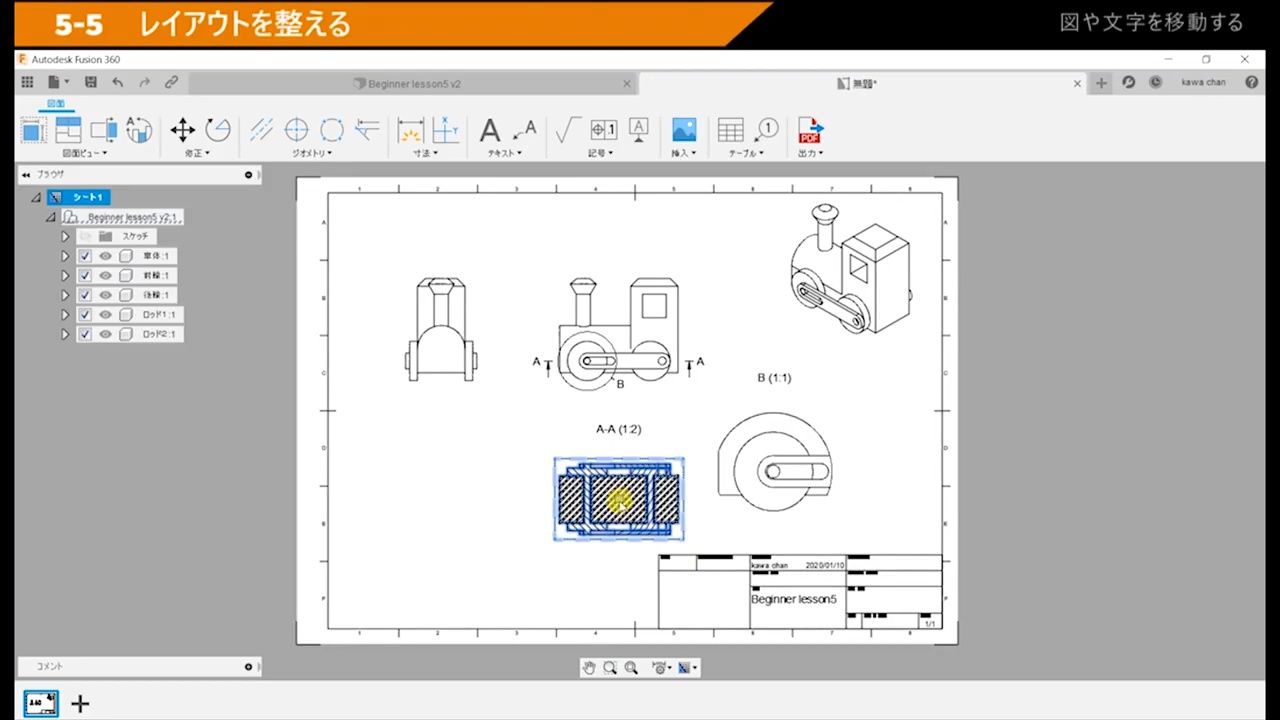The height and width of the screenshot is (720, 1280).
Task: Hide 後輪:1 with its eye icon
Action: 105,295
